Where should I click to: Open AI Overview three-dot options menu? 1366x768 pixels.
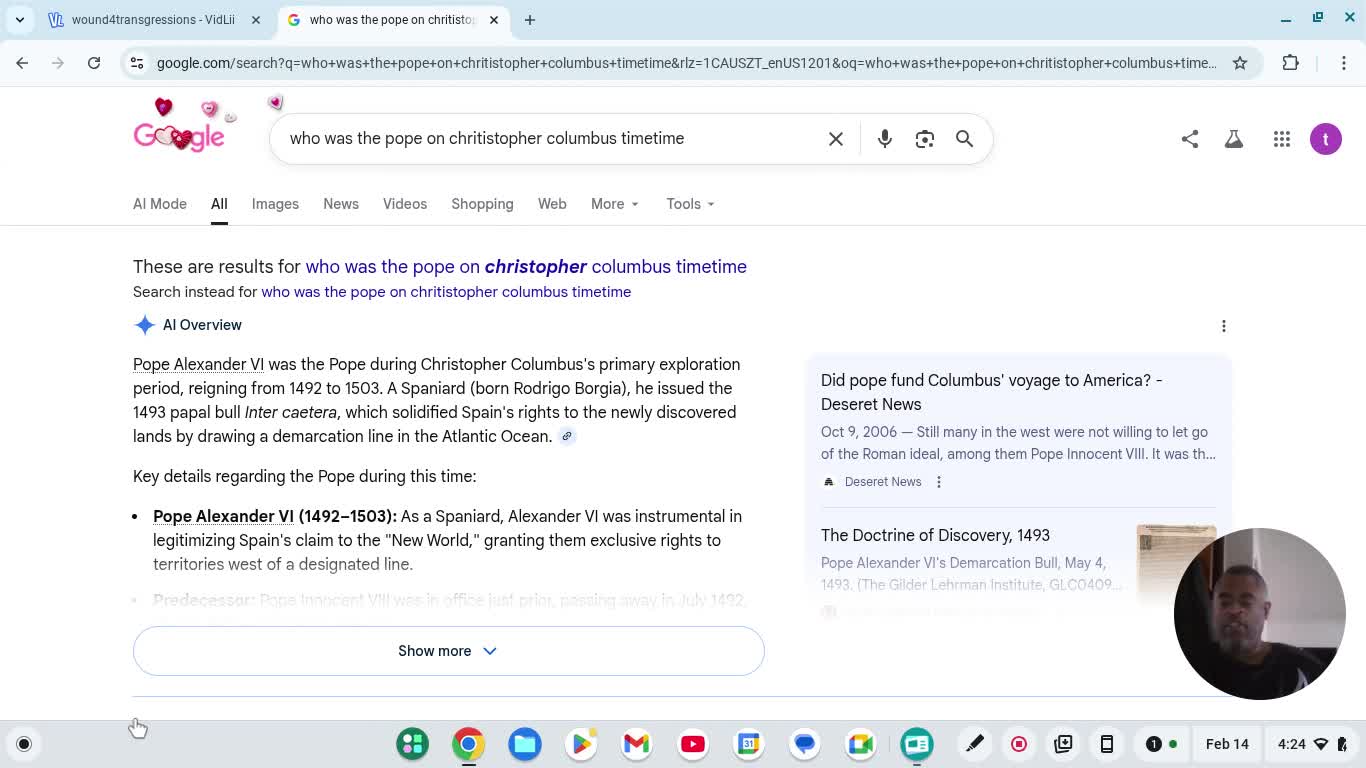pos(1223,326)
